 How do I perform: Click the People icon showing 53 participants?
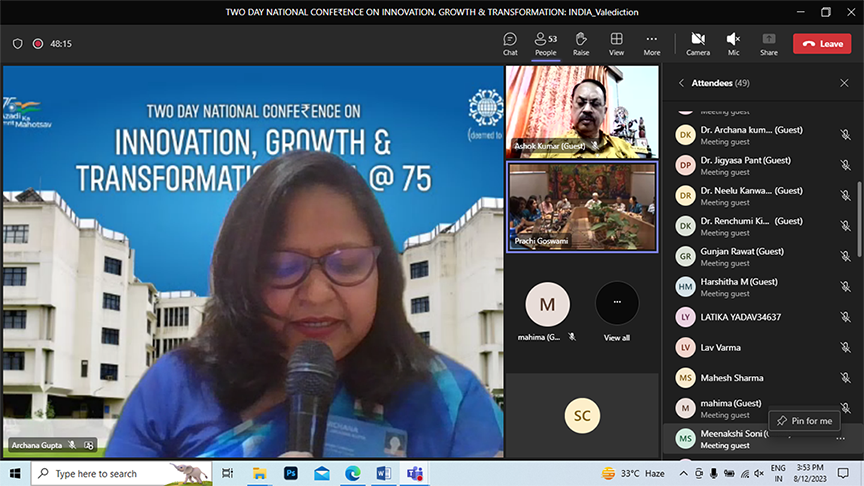click(x=545, y=43)
